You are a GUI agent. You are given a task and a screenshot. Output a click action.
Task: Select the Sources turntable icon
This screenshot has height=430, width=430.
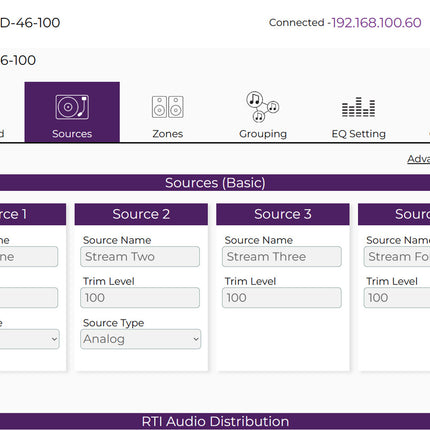[72, 107]
